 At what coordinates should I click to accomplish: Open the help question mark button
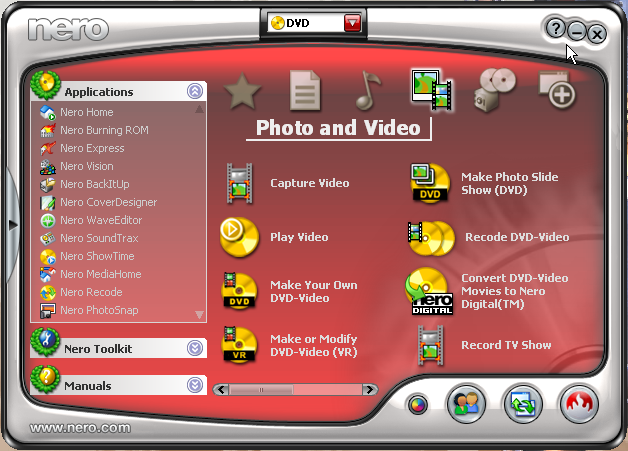click(555, 28)
